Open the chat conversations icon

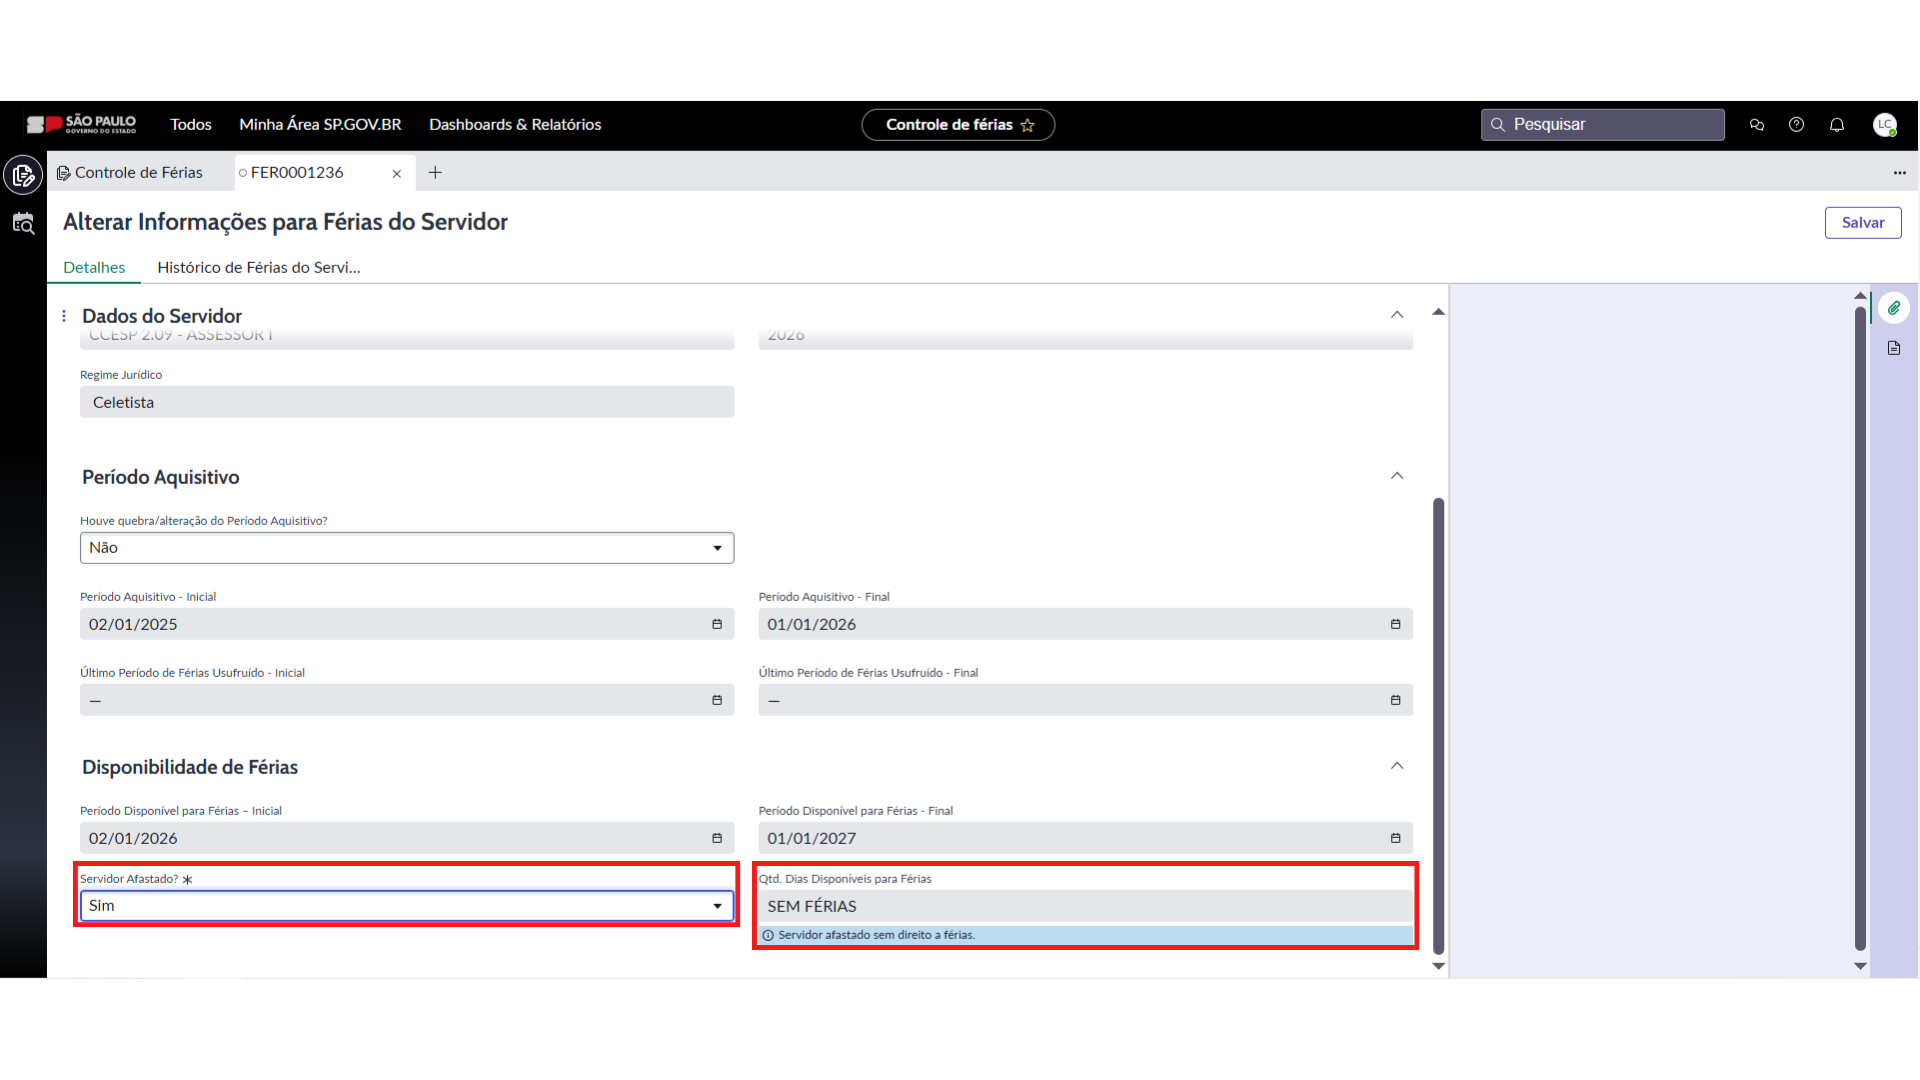click(1757, 125)
